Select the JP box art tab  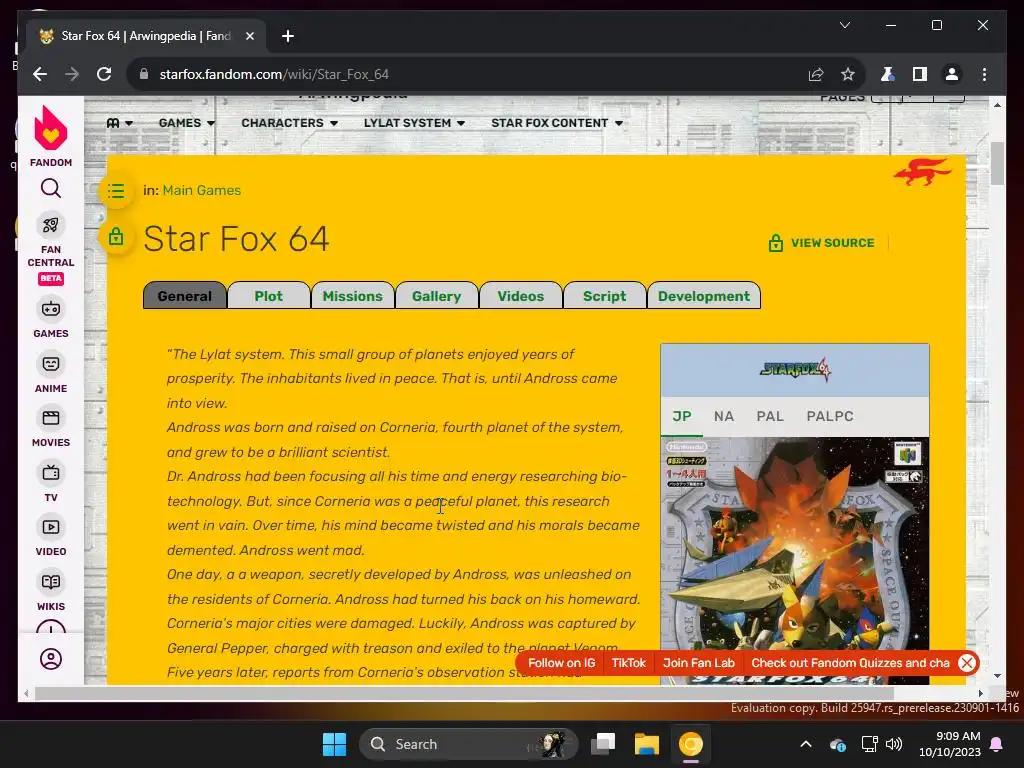click(682, 416)
